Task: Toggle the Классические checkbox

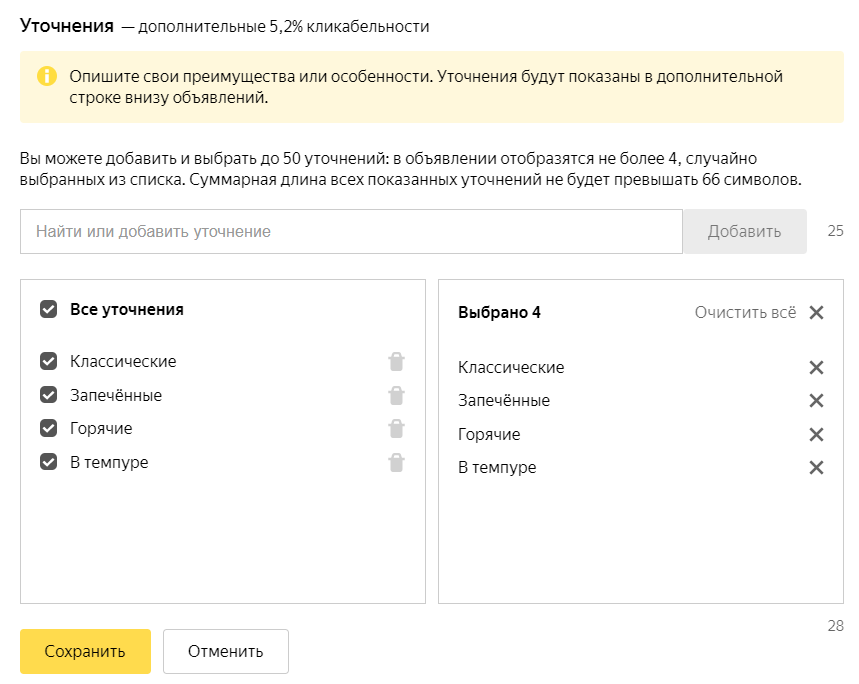Action: pyautogui.click(x=49, y=361)
